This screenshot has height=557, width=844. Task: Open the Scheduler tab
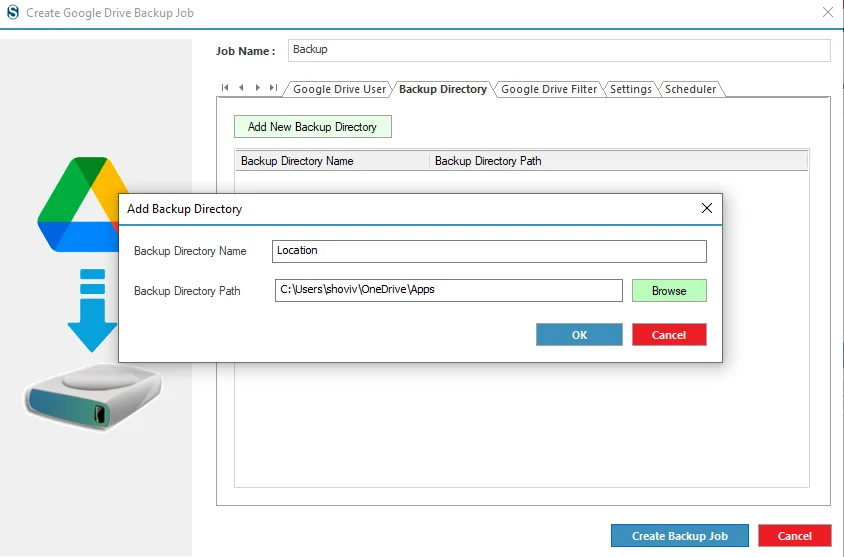691,89
